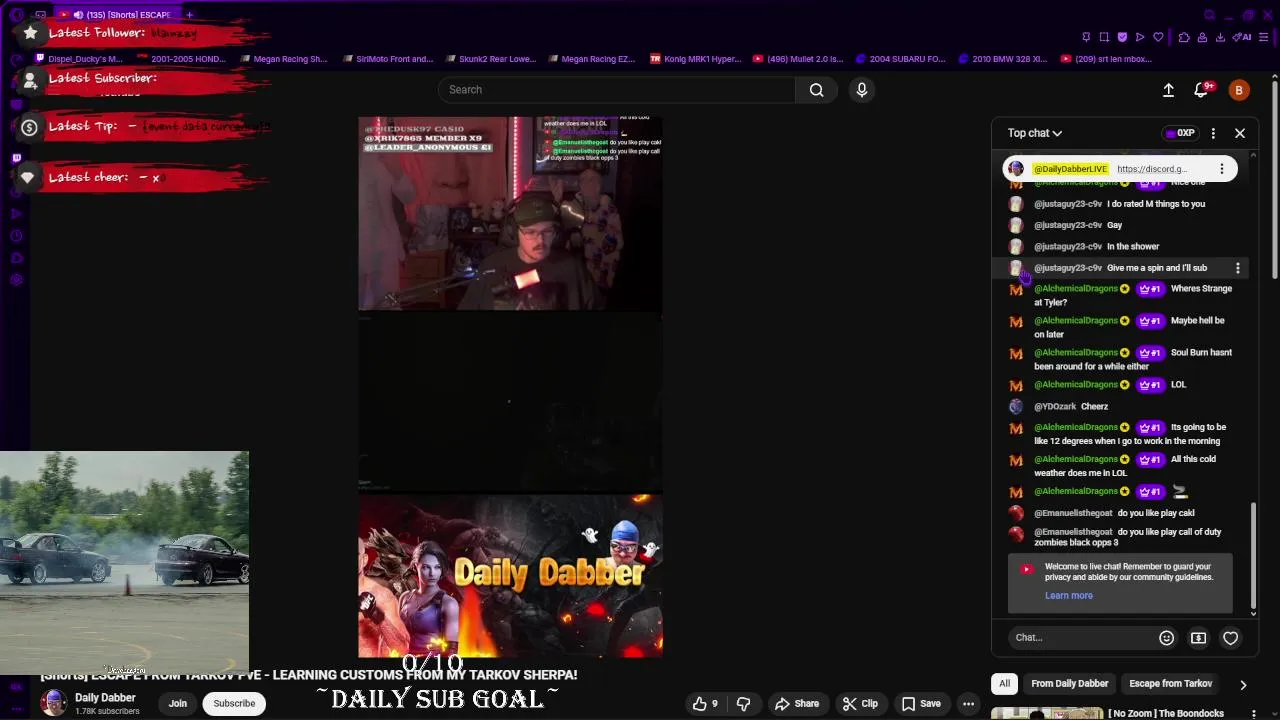Like the video with thumbs up
This screenshot has height=720, width=1280.
click(x=705, y=704)
